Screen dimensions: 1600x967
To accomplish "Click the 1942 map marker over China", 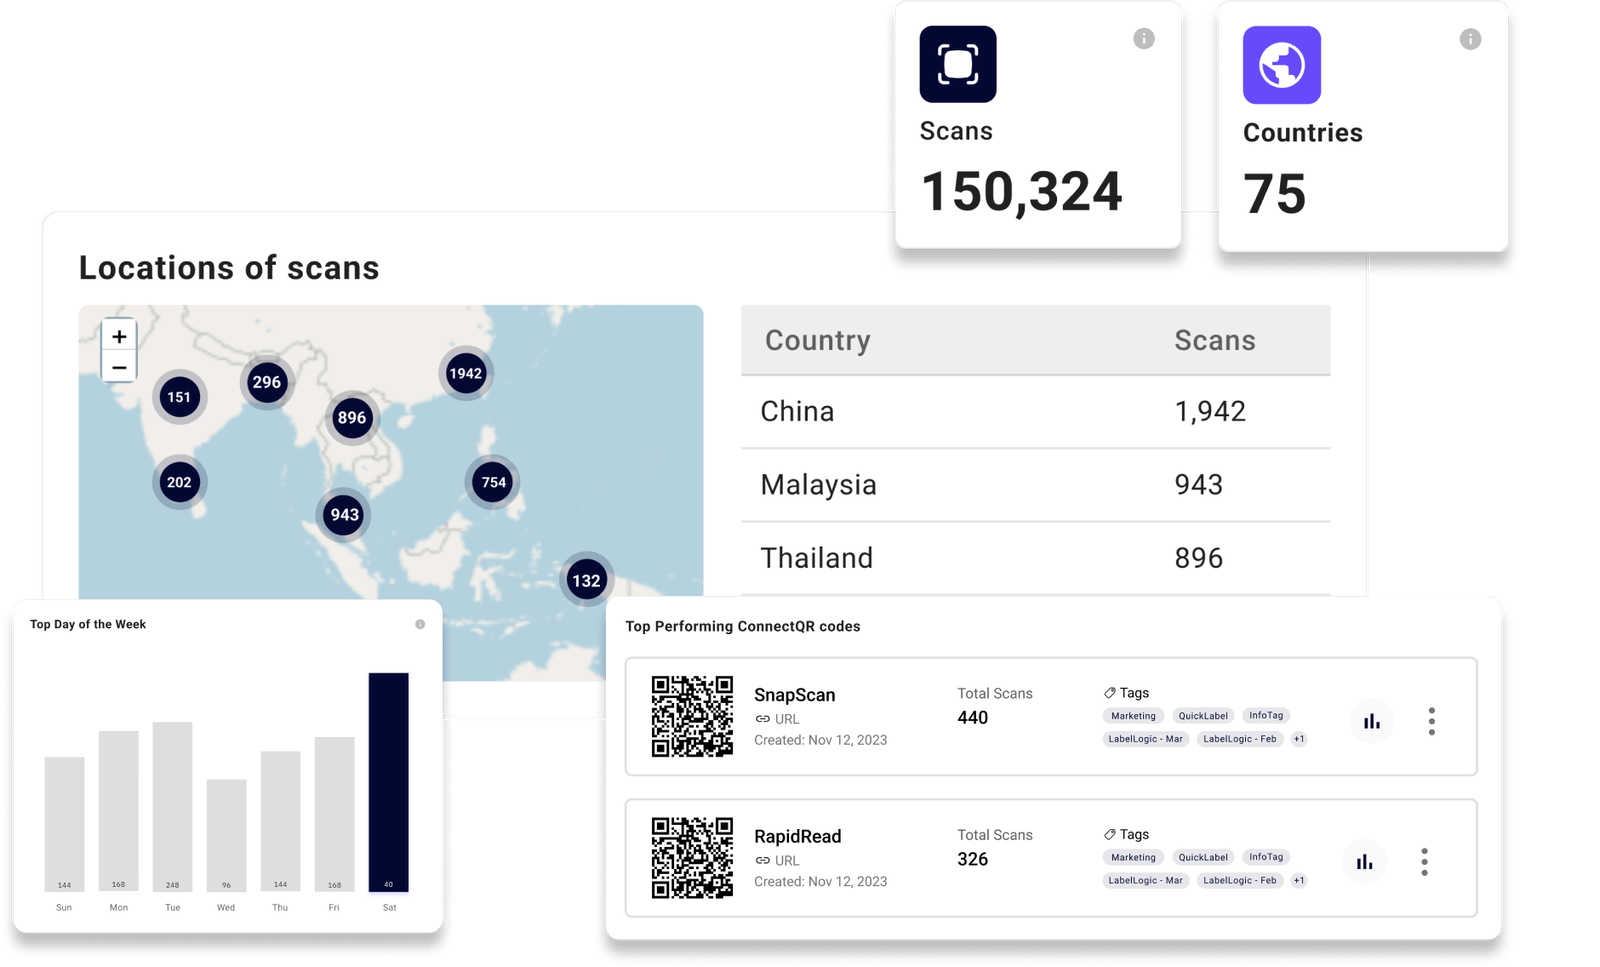I will pos(464,373).
